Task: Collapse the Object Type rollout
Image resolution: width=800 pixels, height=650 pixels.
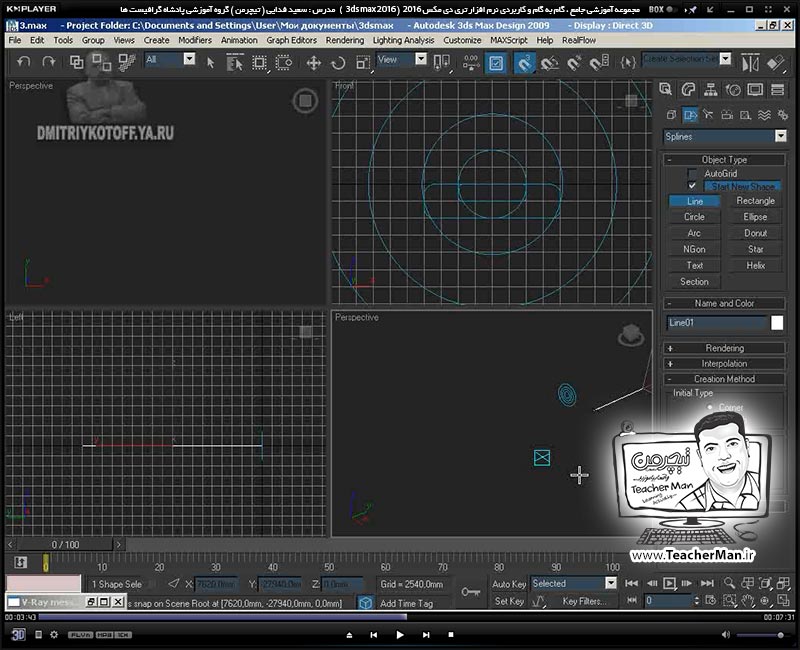Action: (724, 160)
